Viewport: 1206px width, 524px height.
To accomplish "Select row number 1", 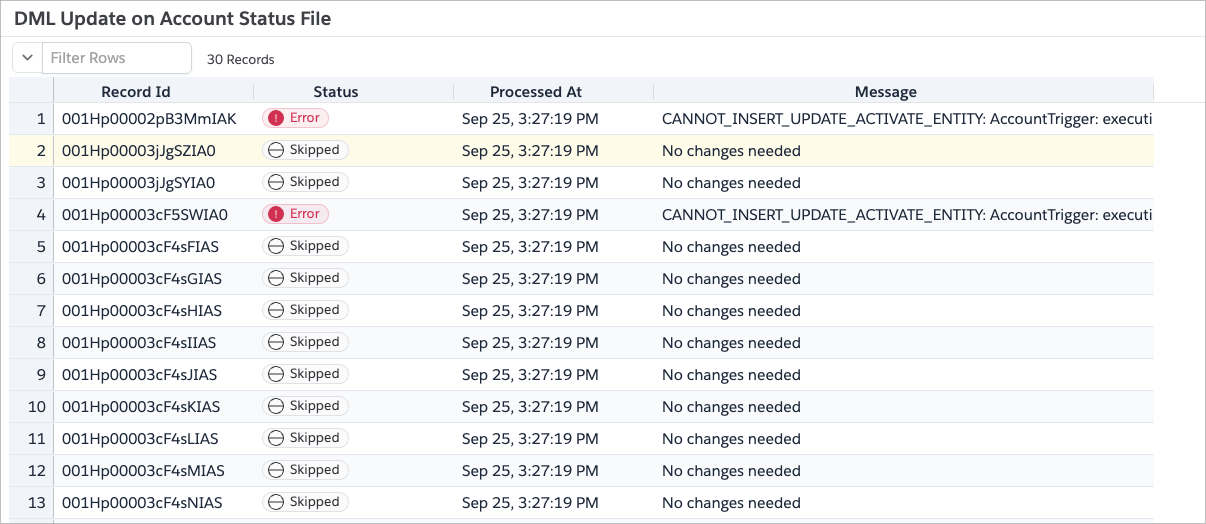I will (41, 119).
